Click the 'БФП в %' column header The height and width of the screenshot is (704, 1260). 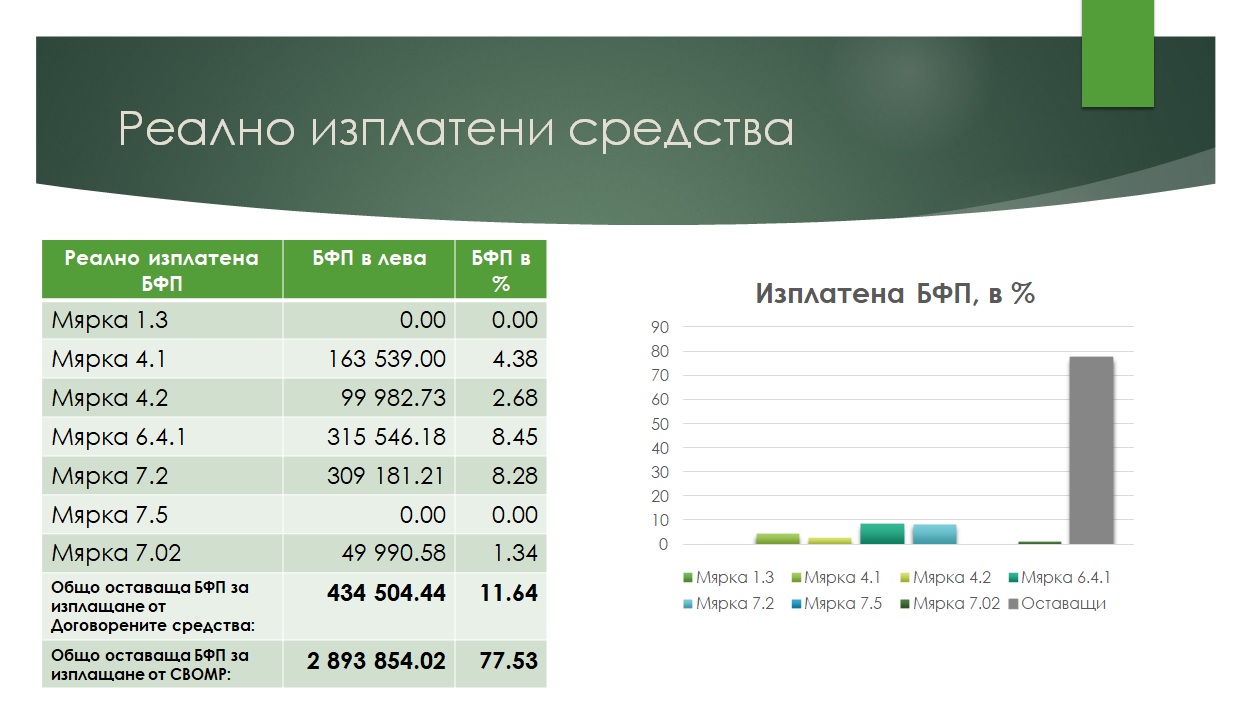coord(501,270)
